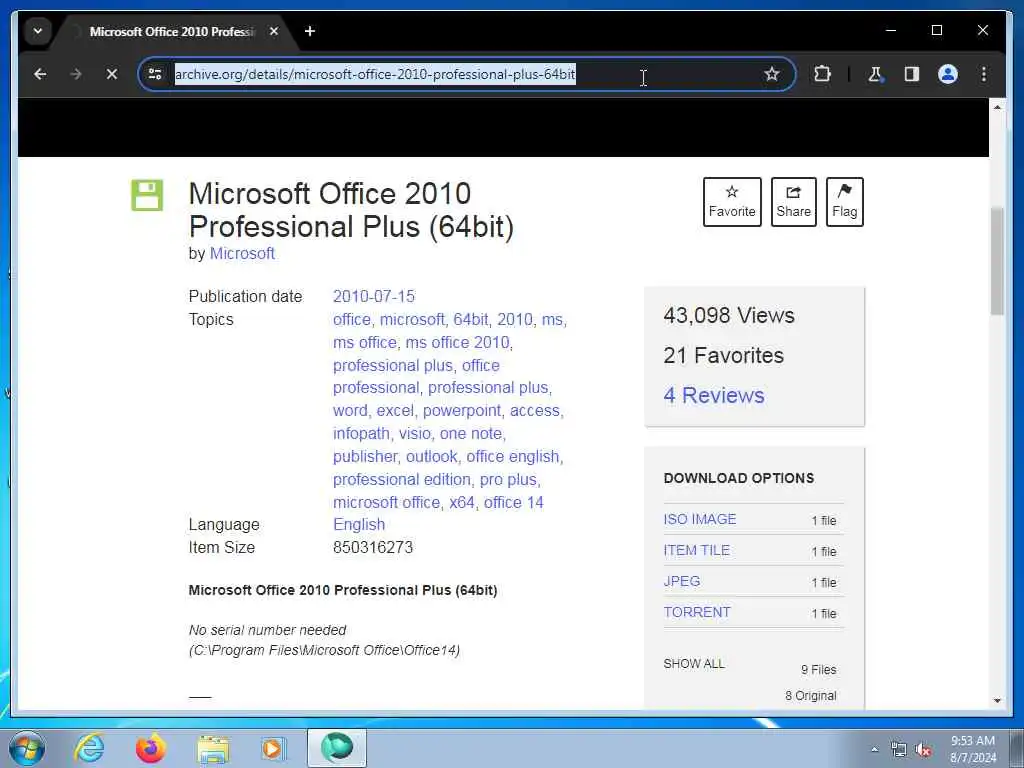The width and height of the screenshot is (1024, 768).
Task: Click the forward navigation arrow
Action: click(x=76, y=74)
